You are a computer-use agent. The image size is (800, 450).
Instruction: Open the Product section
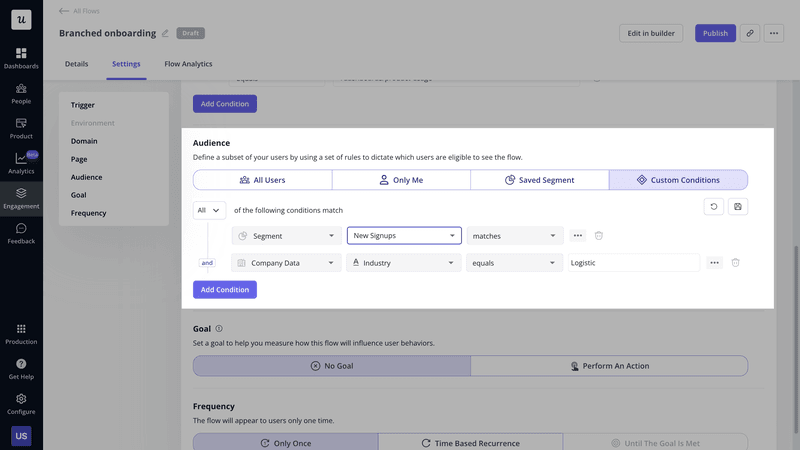[x=21, y=129]
